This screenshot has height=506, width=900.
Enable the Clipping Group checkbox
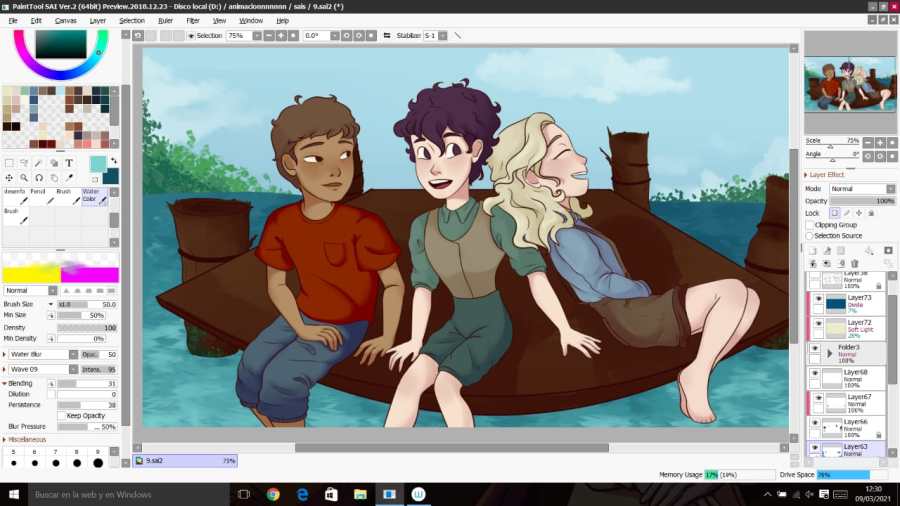pos(811,225)
